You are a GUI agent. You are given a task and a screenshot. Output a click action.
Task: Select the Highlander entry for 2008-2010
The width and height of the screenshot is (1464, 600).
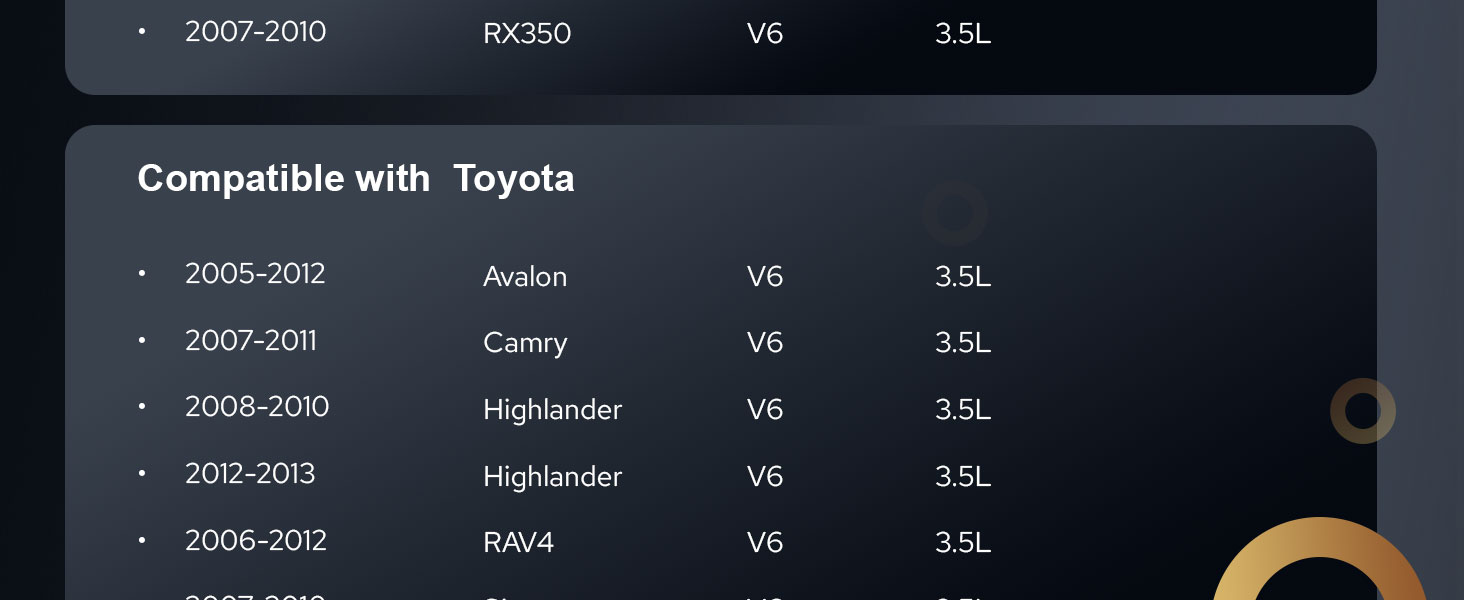tap(552, 410)
